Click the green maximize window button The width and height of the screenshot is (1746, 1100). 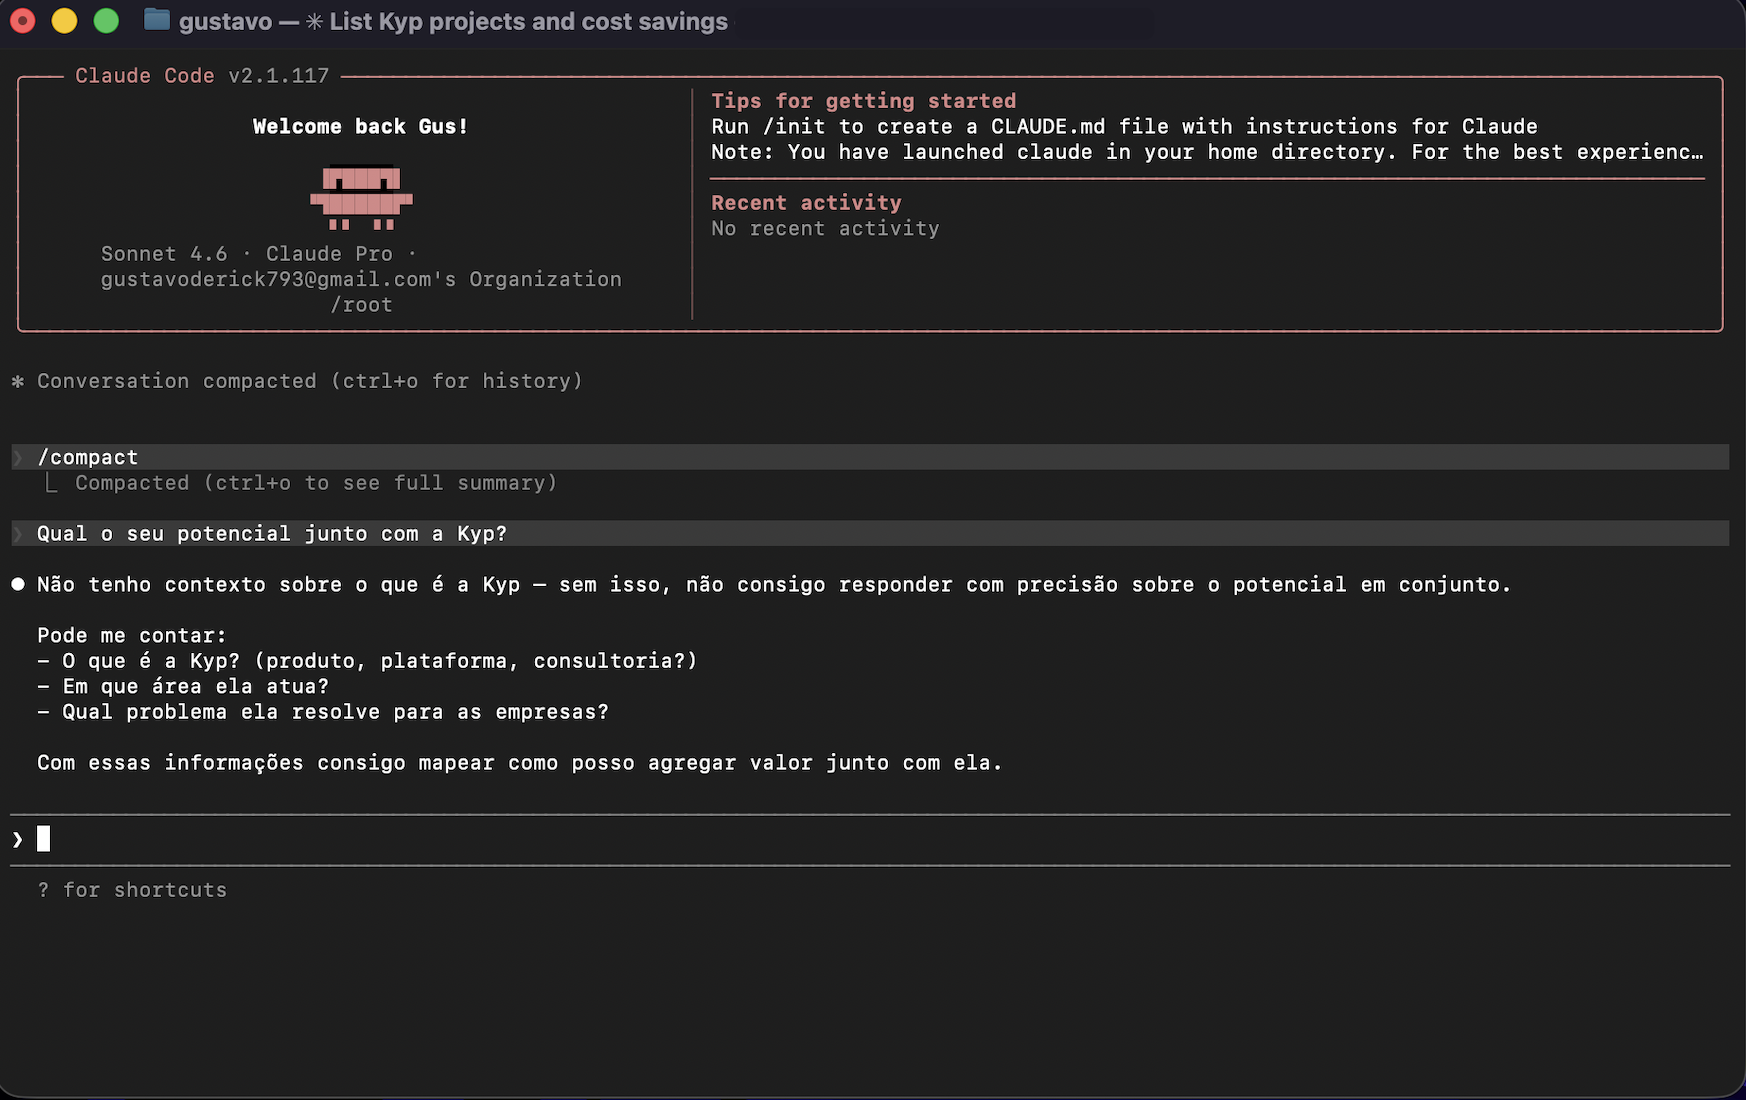point(106,21)
